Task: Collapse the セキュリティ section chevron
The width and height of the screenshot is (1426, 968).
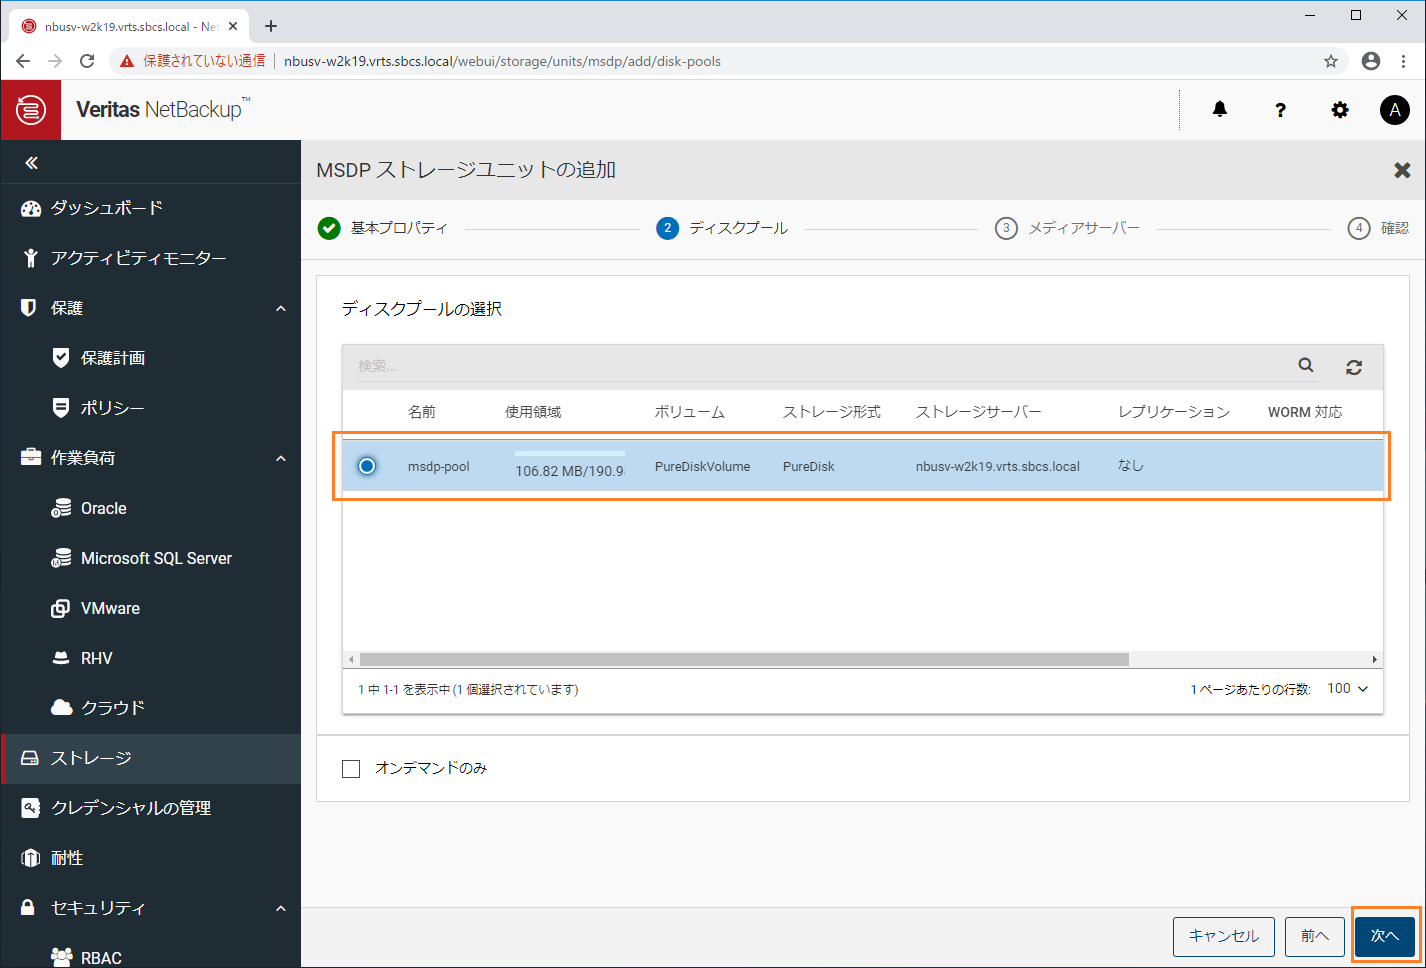Action: 281,908
